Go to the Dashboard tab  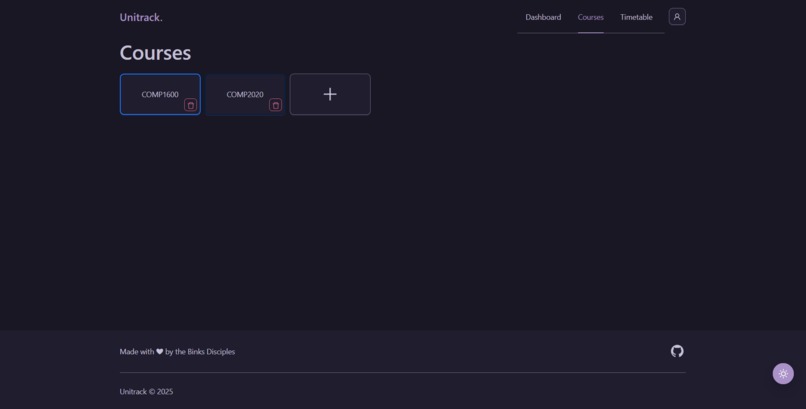coord(543,17)
